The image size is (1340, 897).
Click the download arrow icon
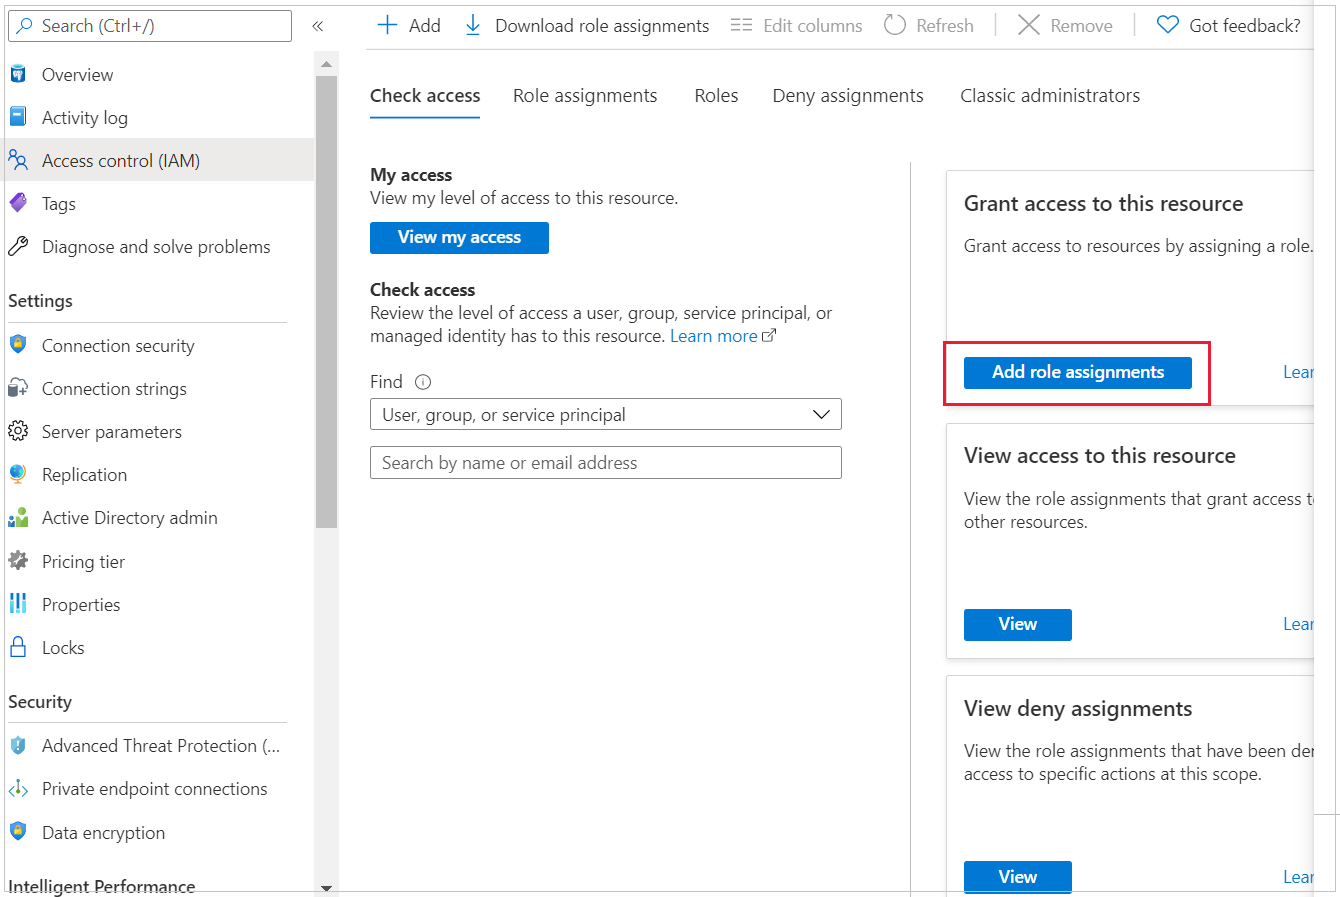click(473, 25)
